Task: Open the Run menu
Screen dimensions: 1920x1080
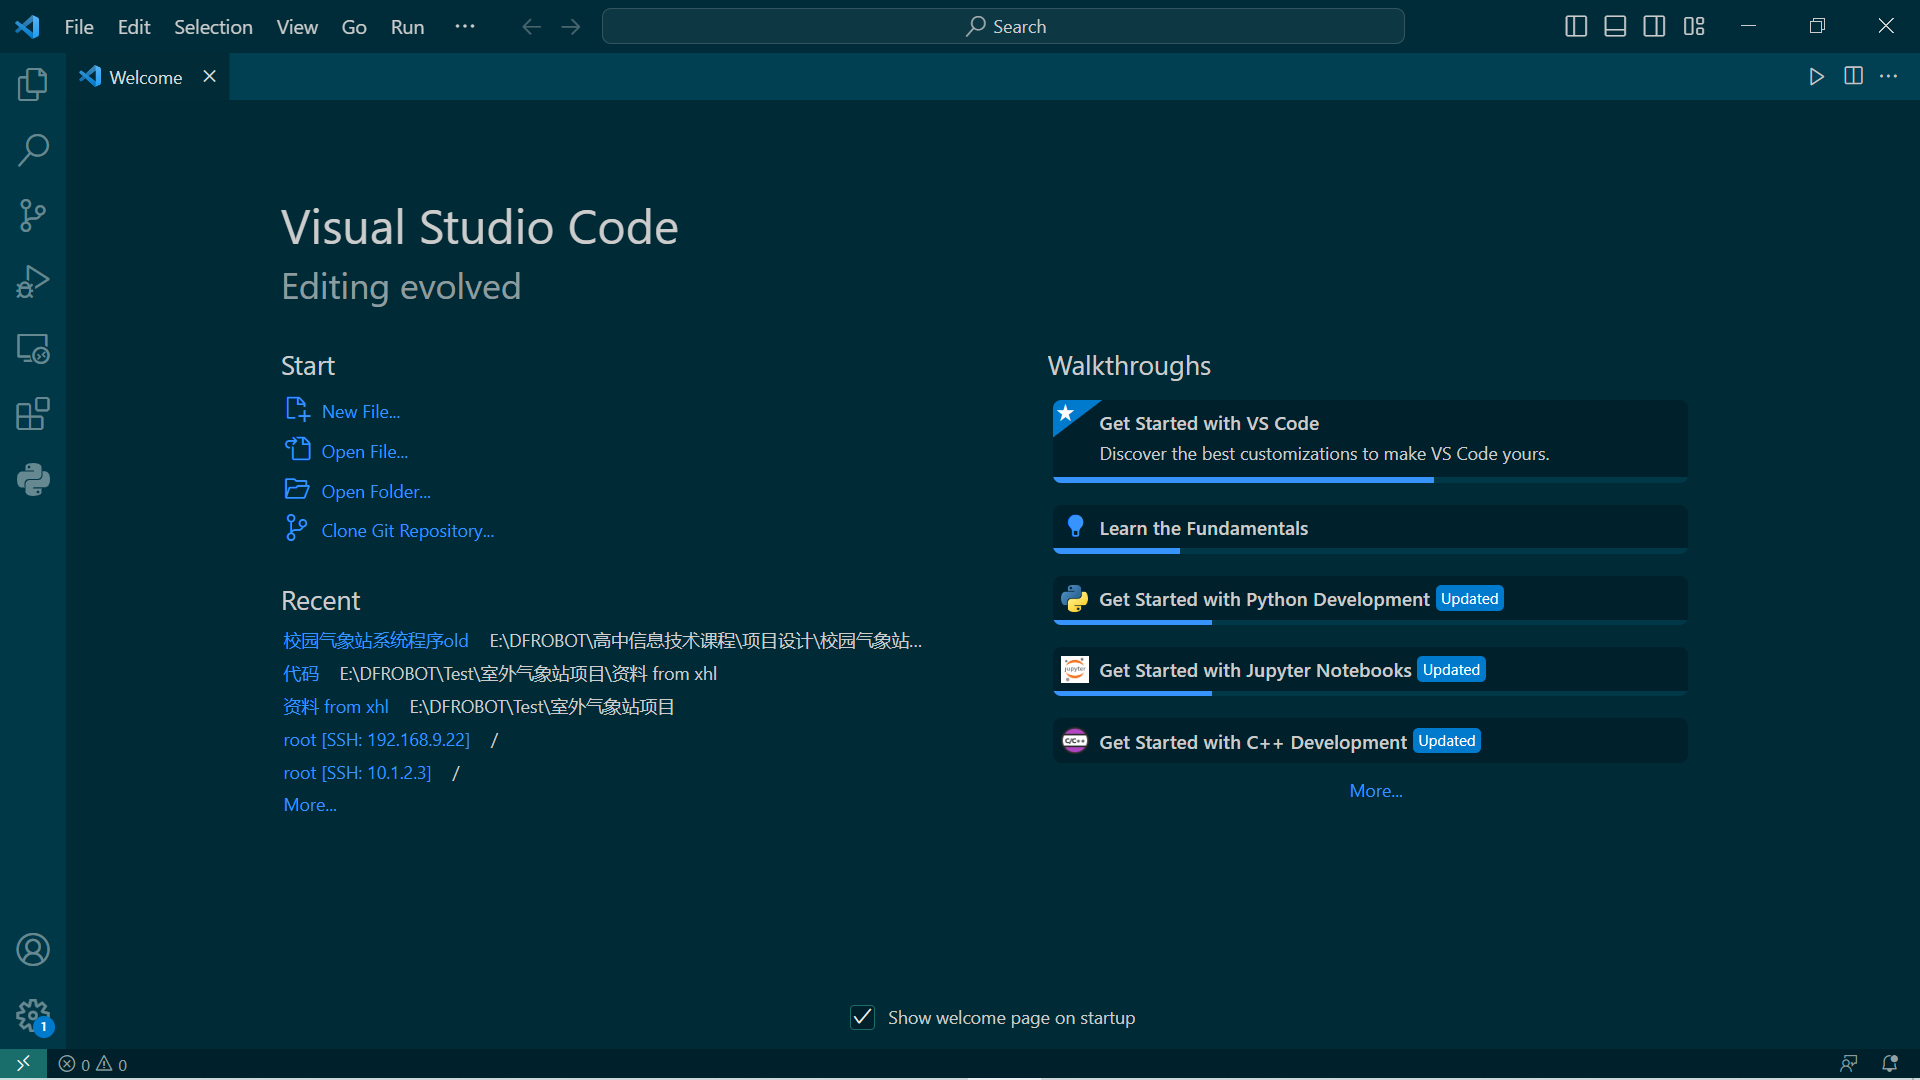Action: [406, 27]
